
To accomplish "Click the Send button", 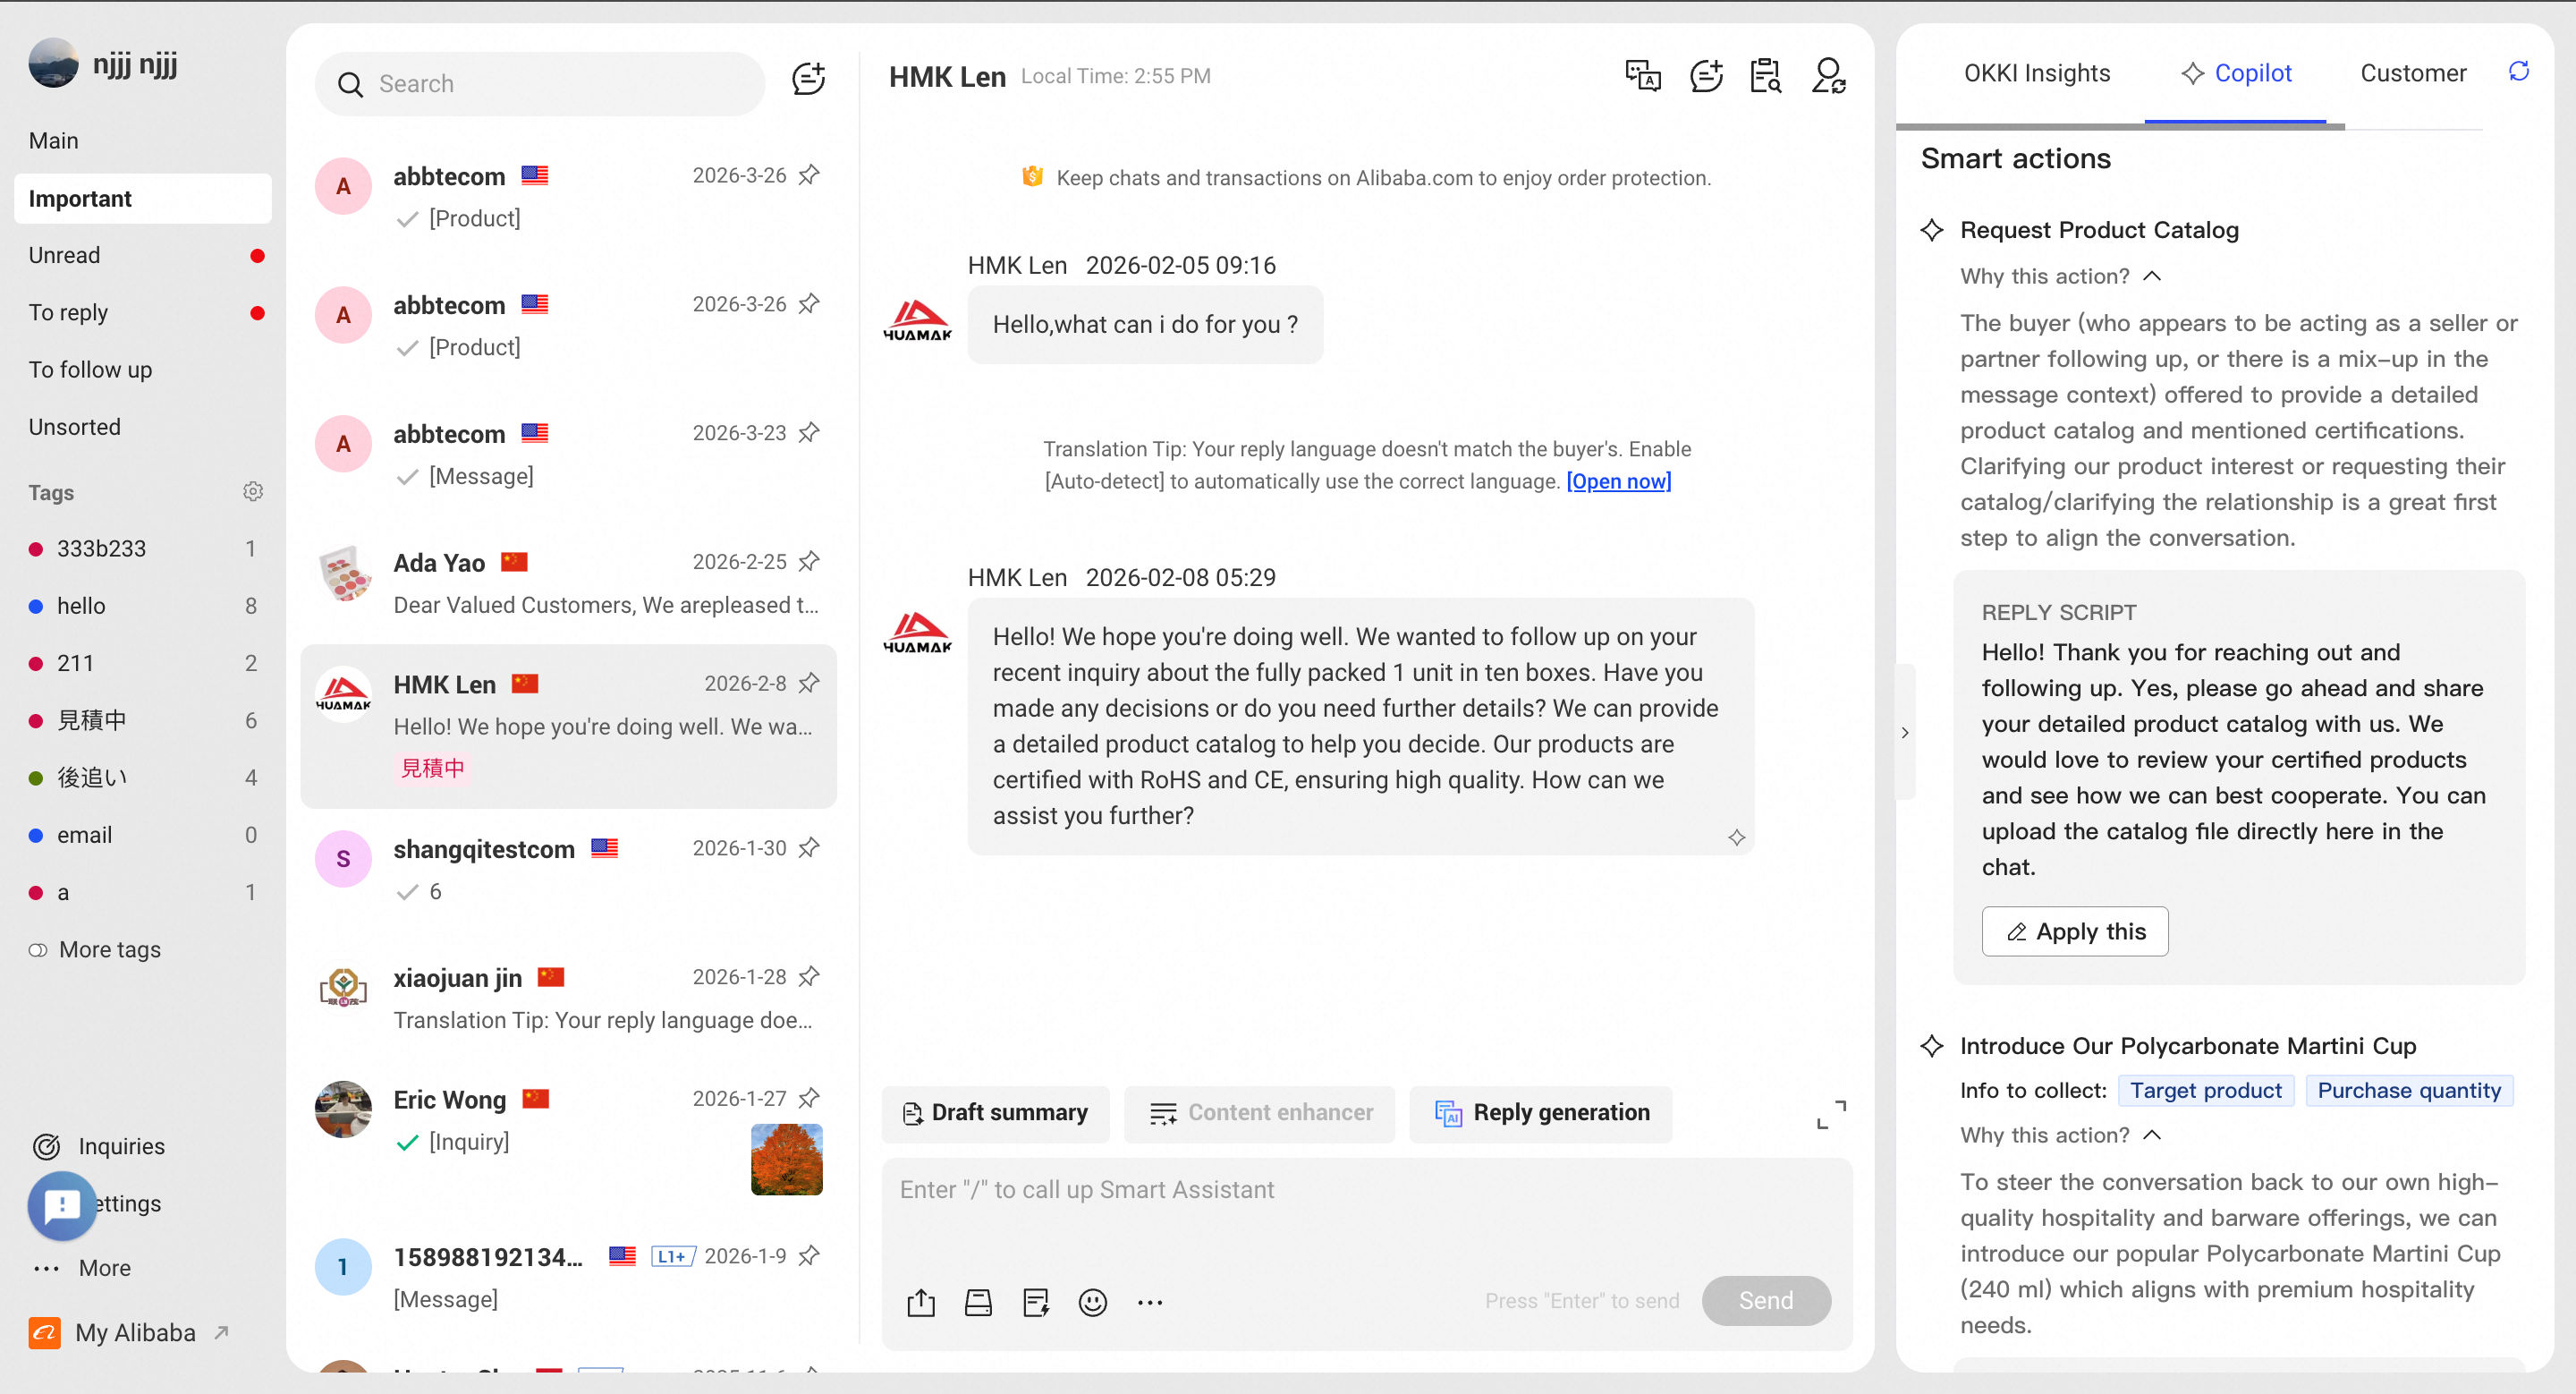I will pos(1766,1301).
